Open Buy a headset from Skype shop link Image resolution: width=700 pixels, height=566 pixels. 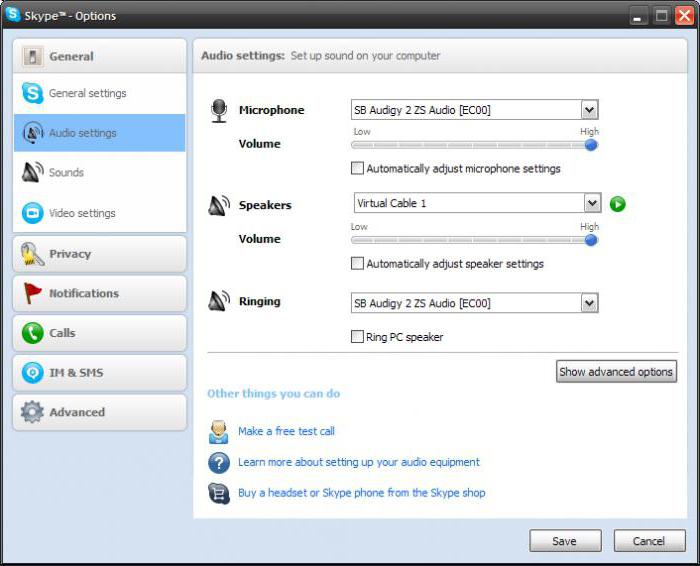click(x=362, y=493)
